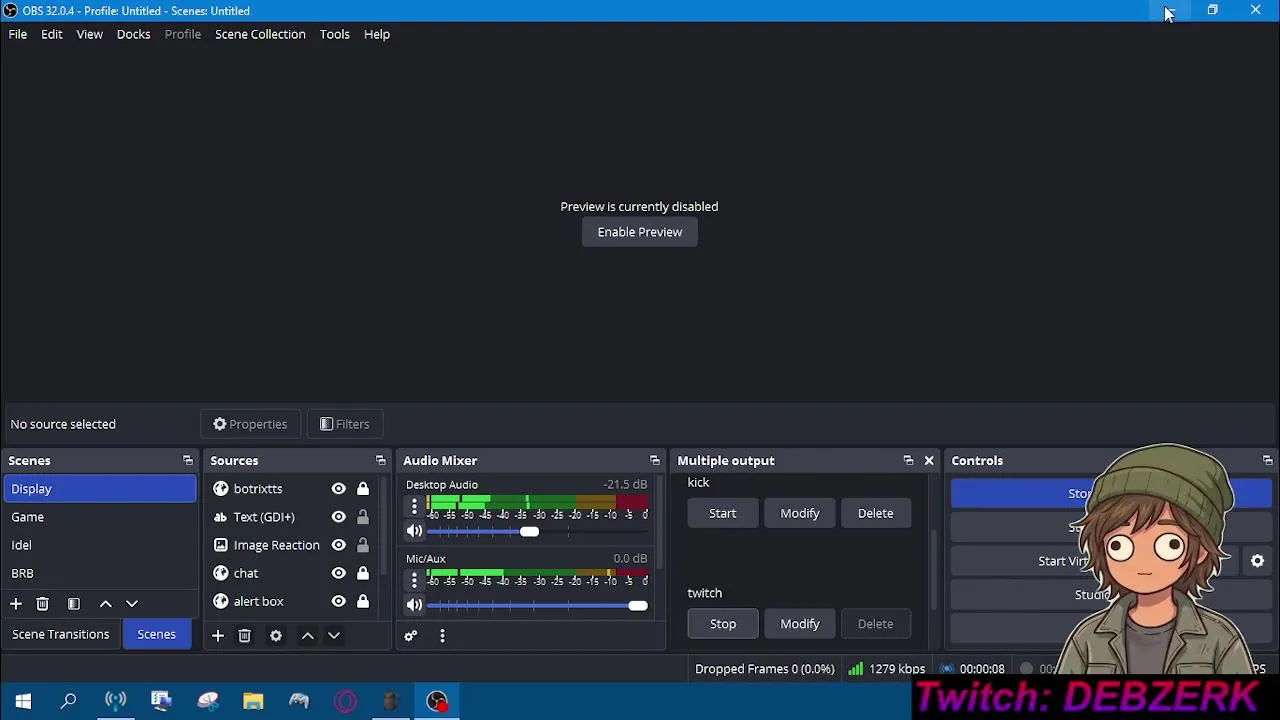Open Windows Start menu
Image resolution: width=1280 pixels, height=720 pixels.
[23, 701]
